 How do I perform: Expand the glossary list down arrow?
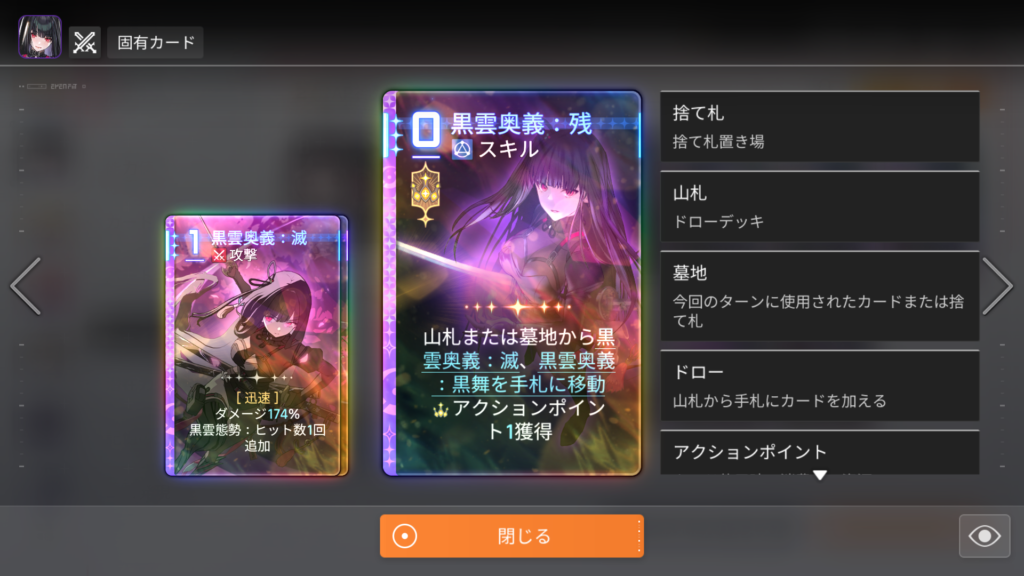coord(820,475)
